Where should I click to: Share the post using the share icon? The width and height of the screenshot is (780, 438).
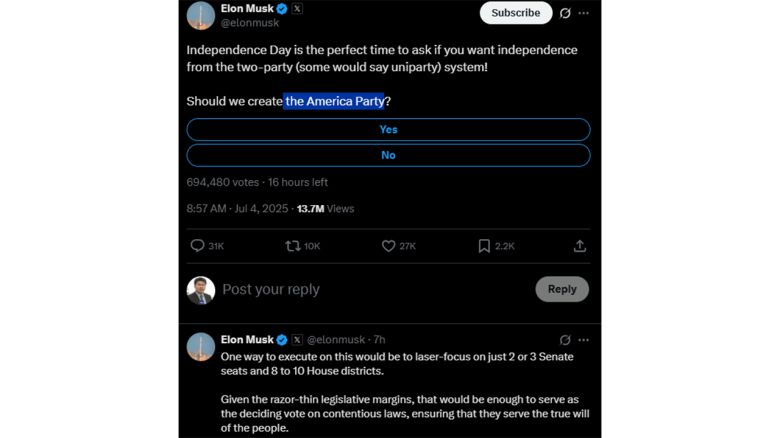[x=580, y=246]
